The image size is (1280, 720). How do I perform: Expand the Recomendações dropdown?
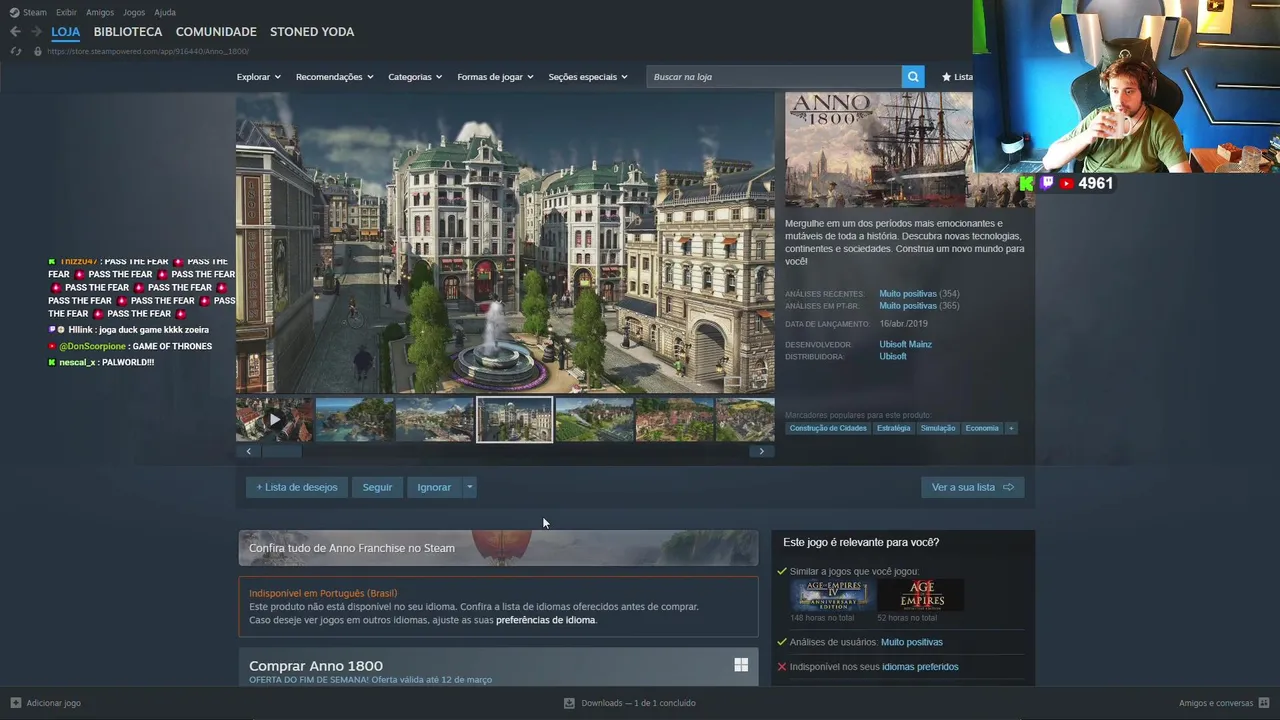(x=334, y=77)
